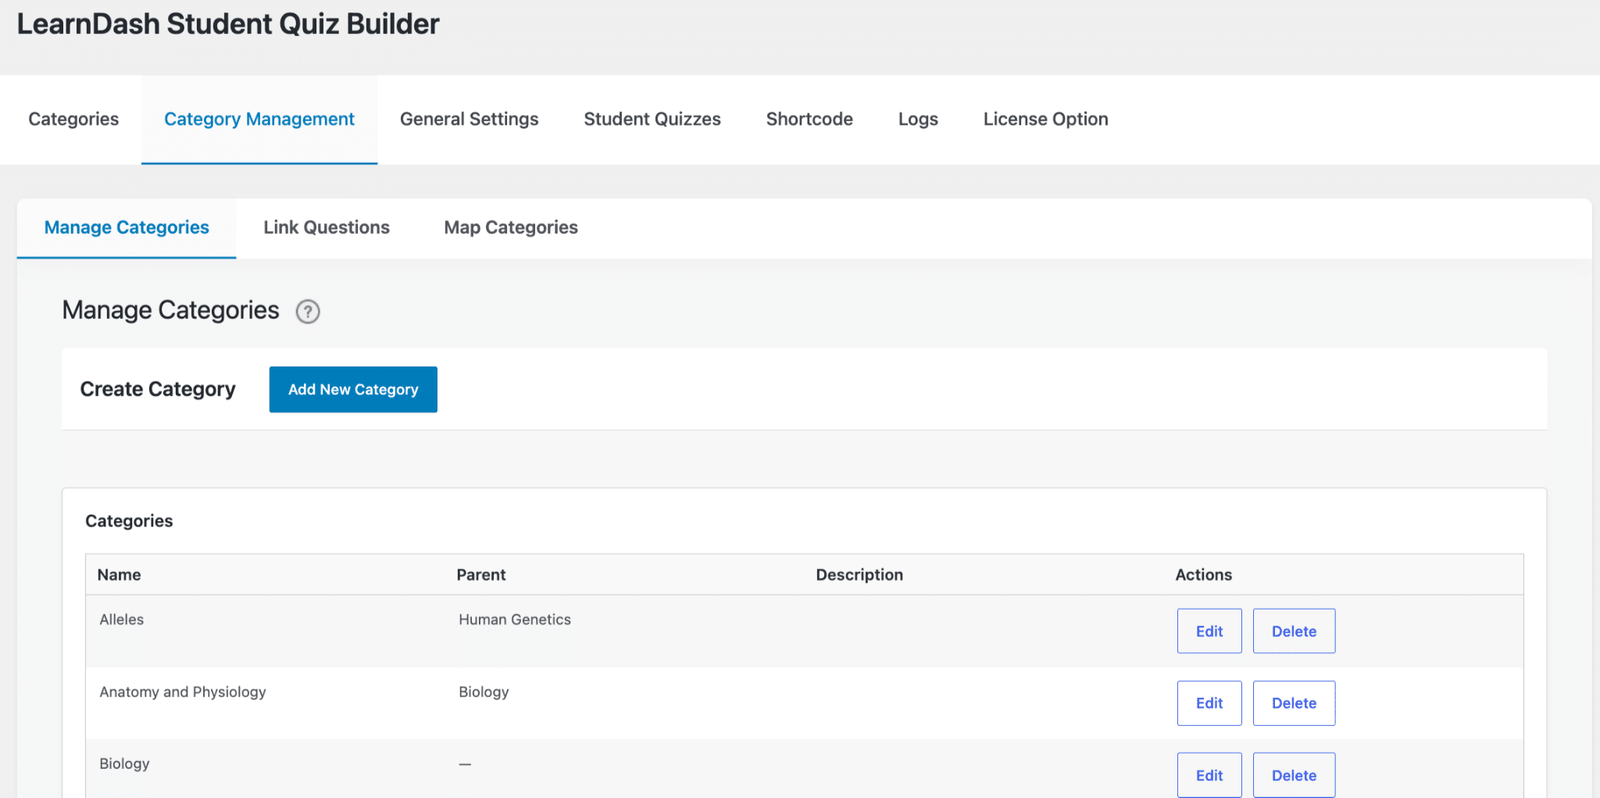
Task: Click the Parent column header
Action: coord(481,575)
